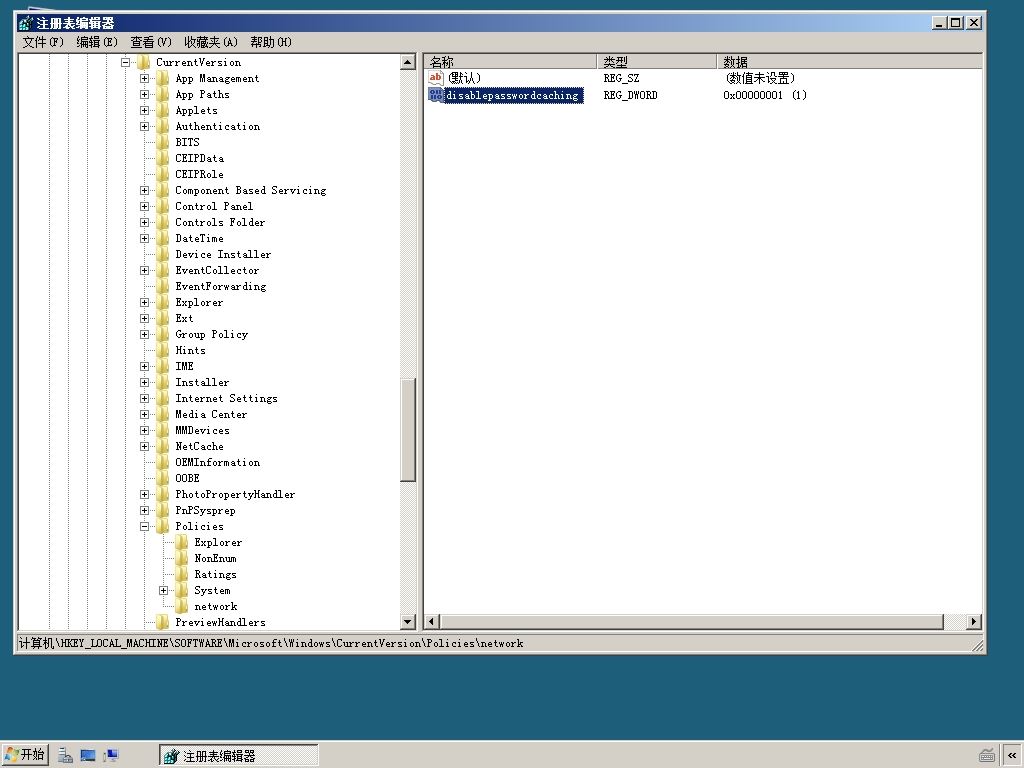The image size is (1024, 768).
Task: Click the 数据 column header
Action: tap(849, 62)
